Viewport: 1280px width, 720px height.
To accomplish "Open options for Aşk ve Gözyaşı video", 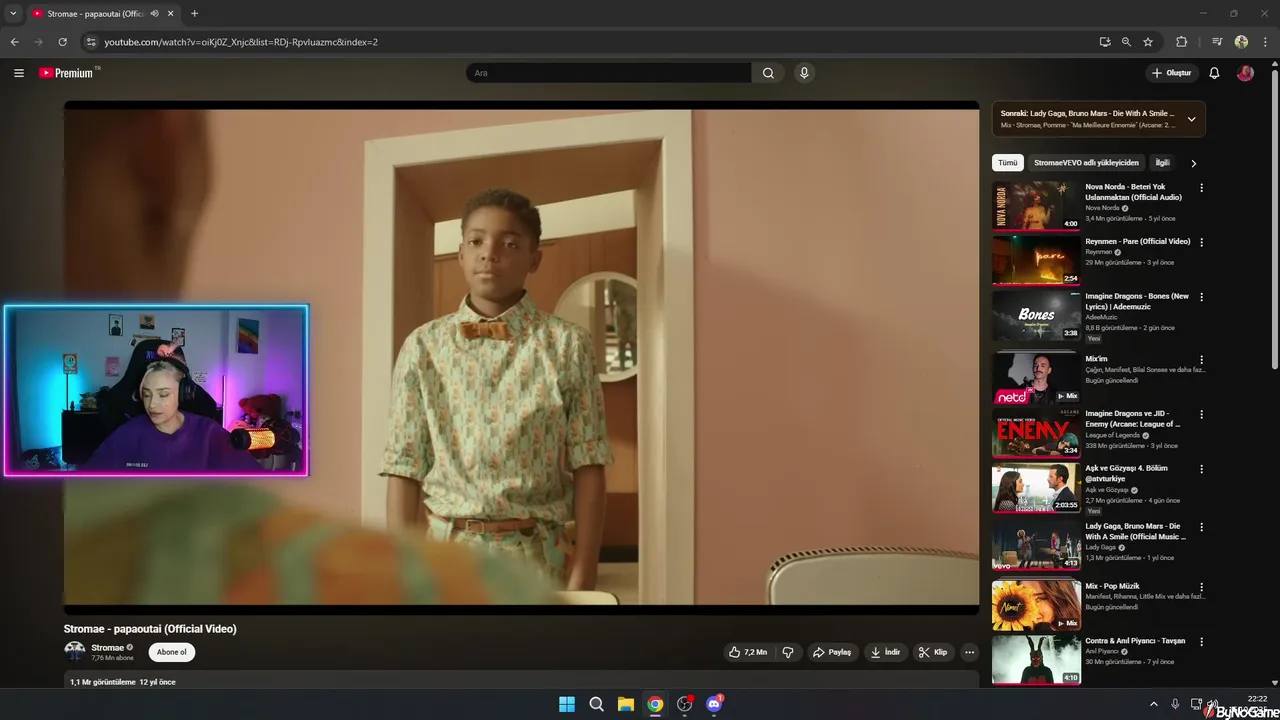I will 1201,469.
